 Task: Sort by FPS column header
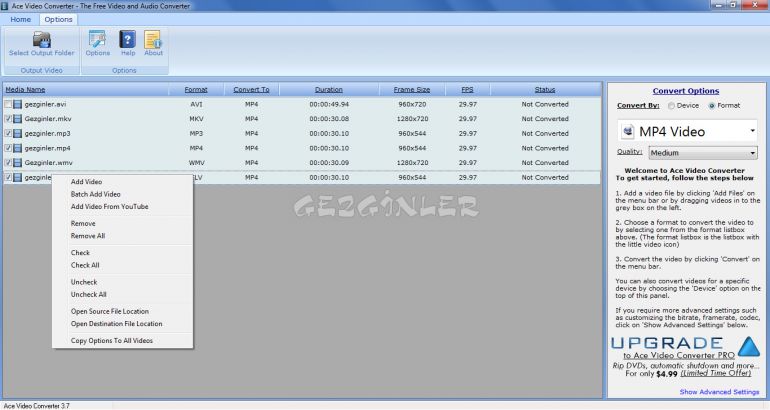[467, 89]
